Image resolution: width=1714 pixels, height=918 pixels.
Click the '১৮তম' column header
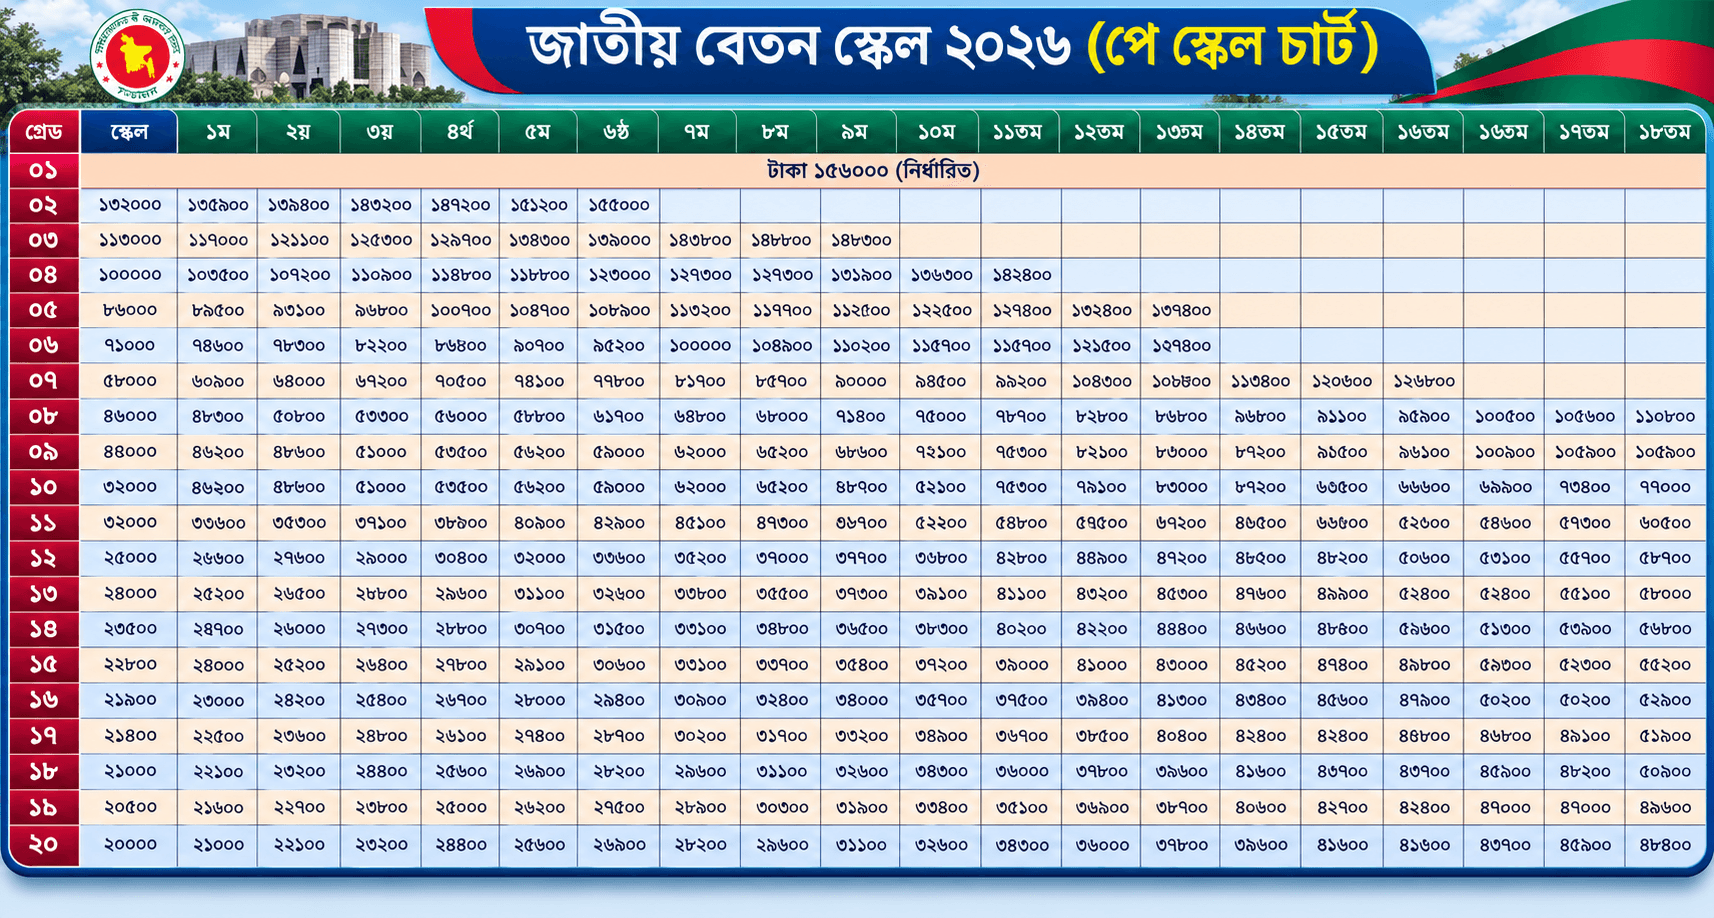(1665, 132)
